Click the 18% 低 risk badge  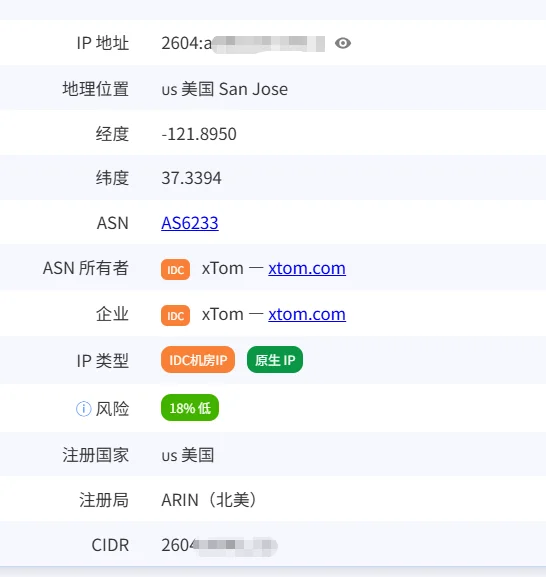pos(190,408)
